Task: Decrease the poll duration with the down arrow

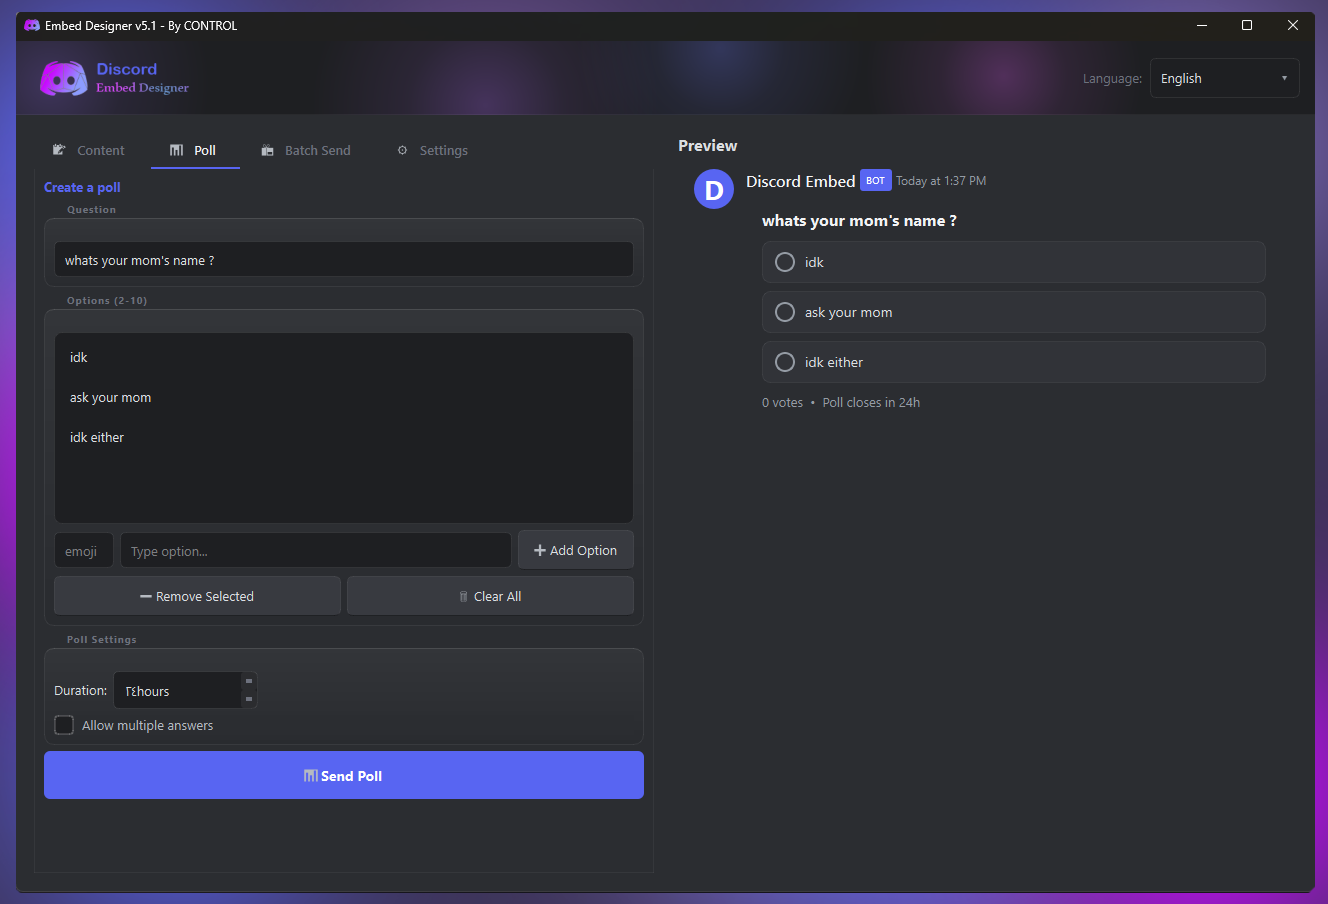Action: click(x=249, y=699)
